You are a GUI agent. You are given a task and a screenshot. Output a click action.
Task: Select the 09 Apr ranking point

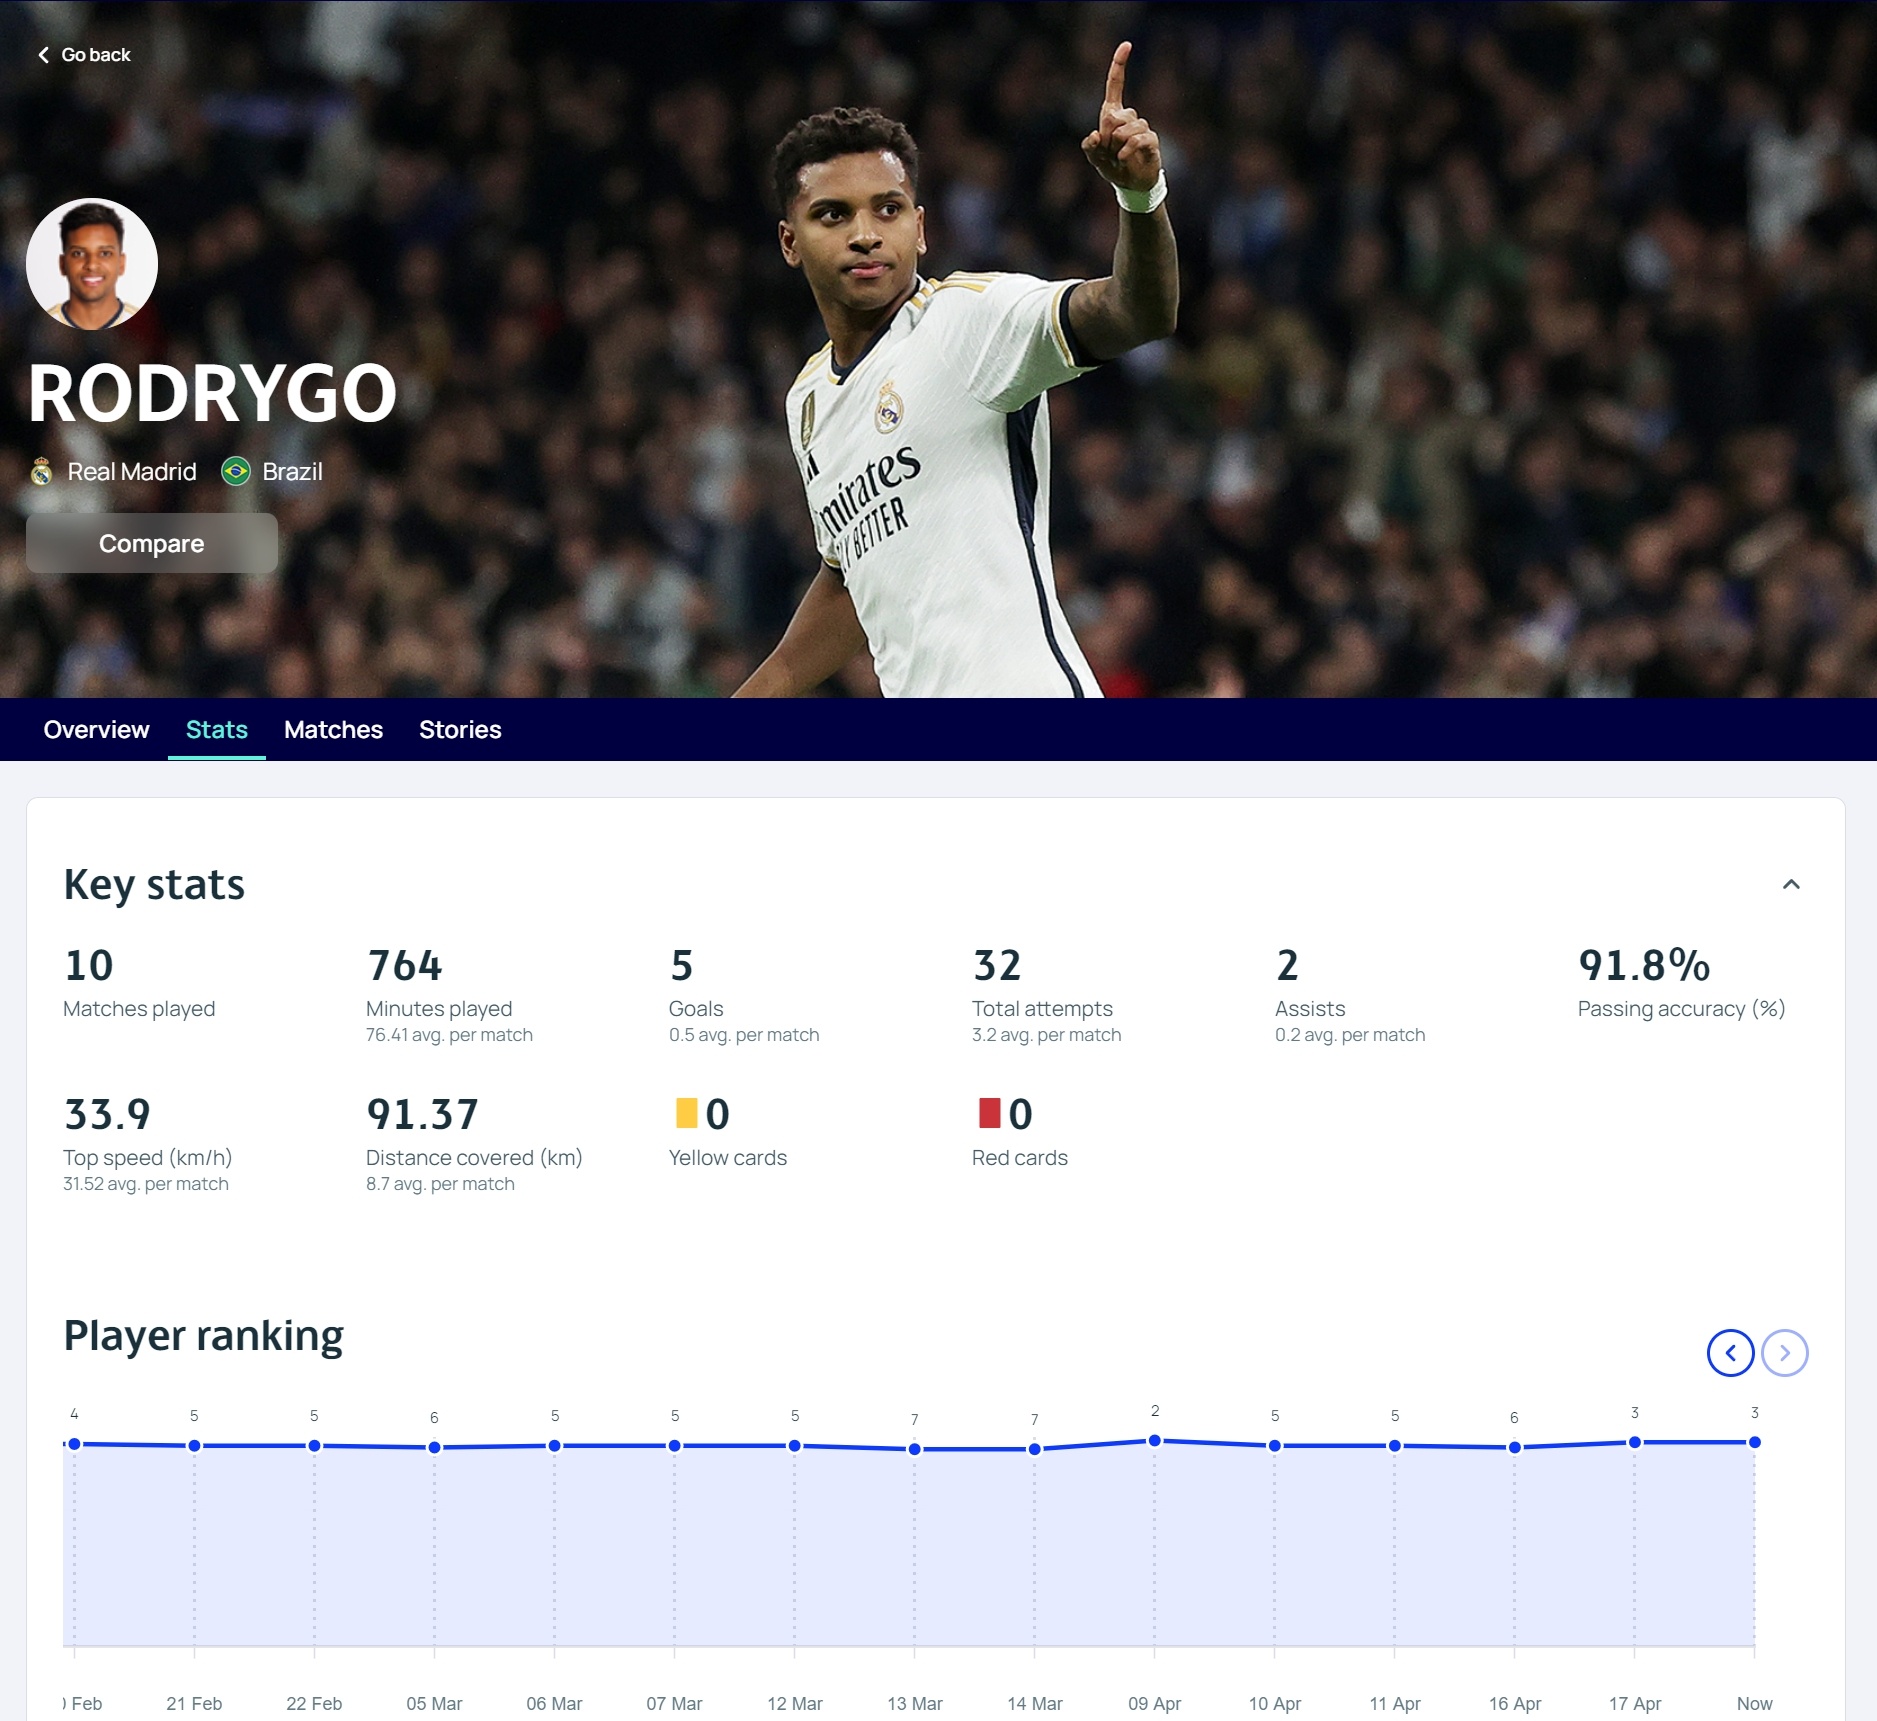tap(1155, 1441)
